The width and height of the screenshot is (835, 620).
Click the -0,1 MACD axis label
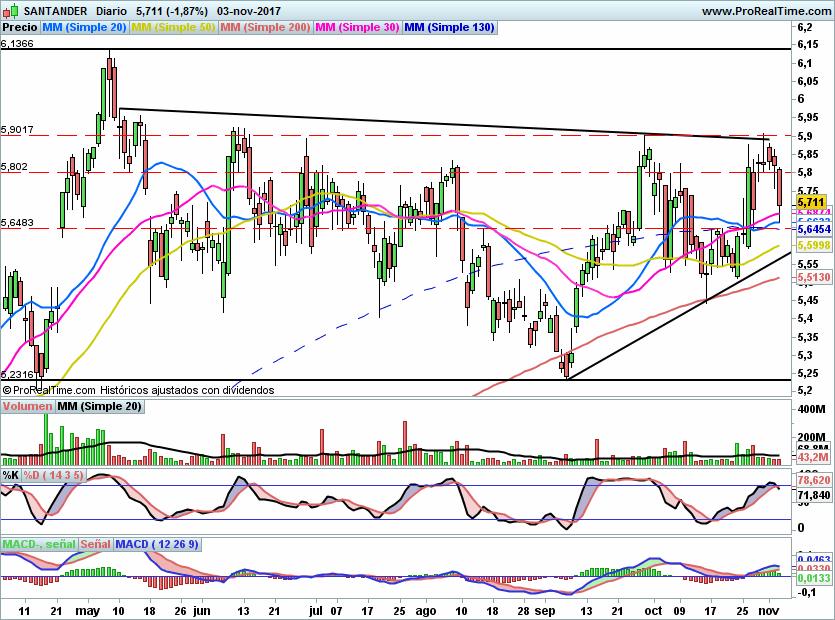(x=806, y=592)
